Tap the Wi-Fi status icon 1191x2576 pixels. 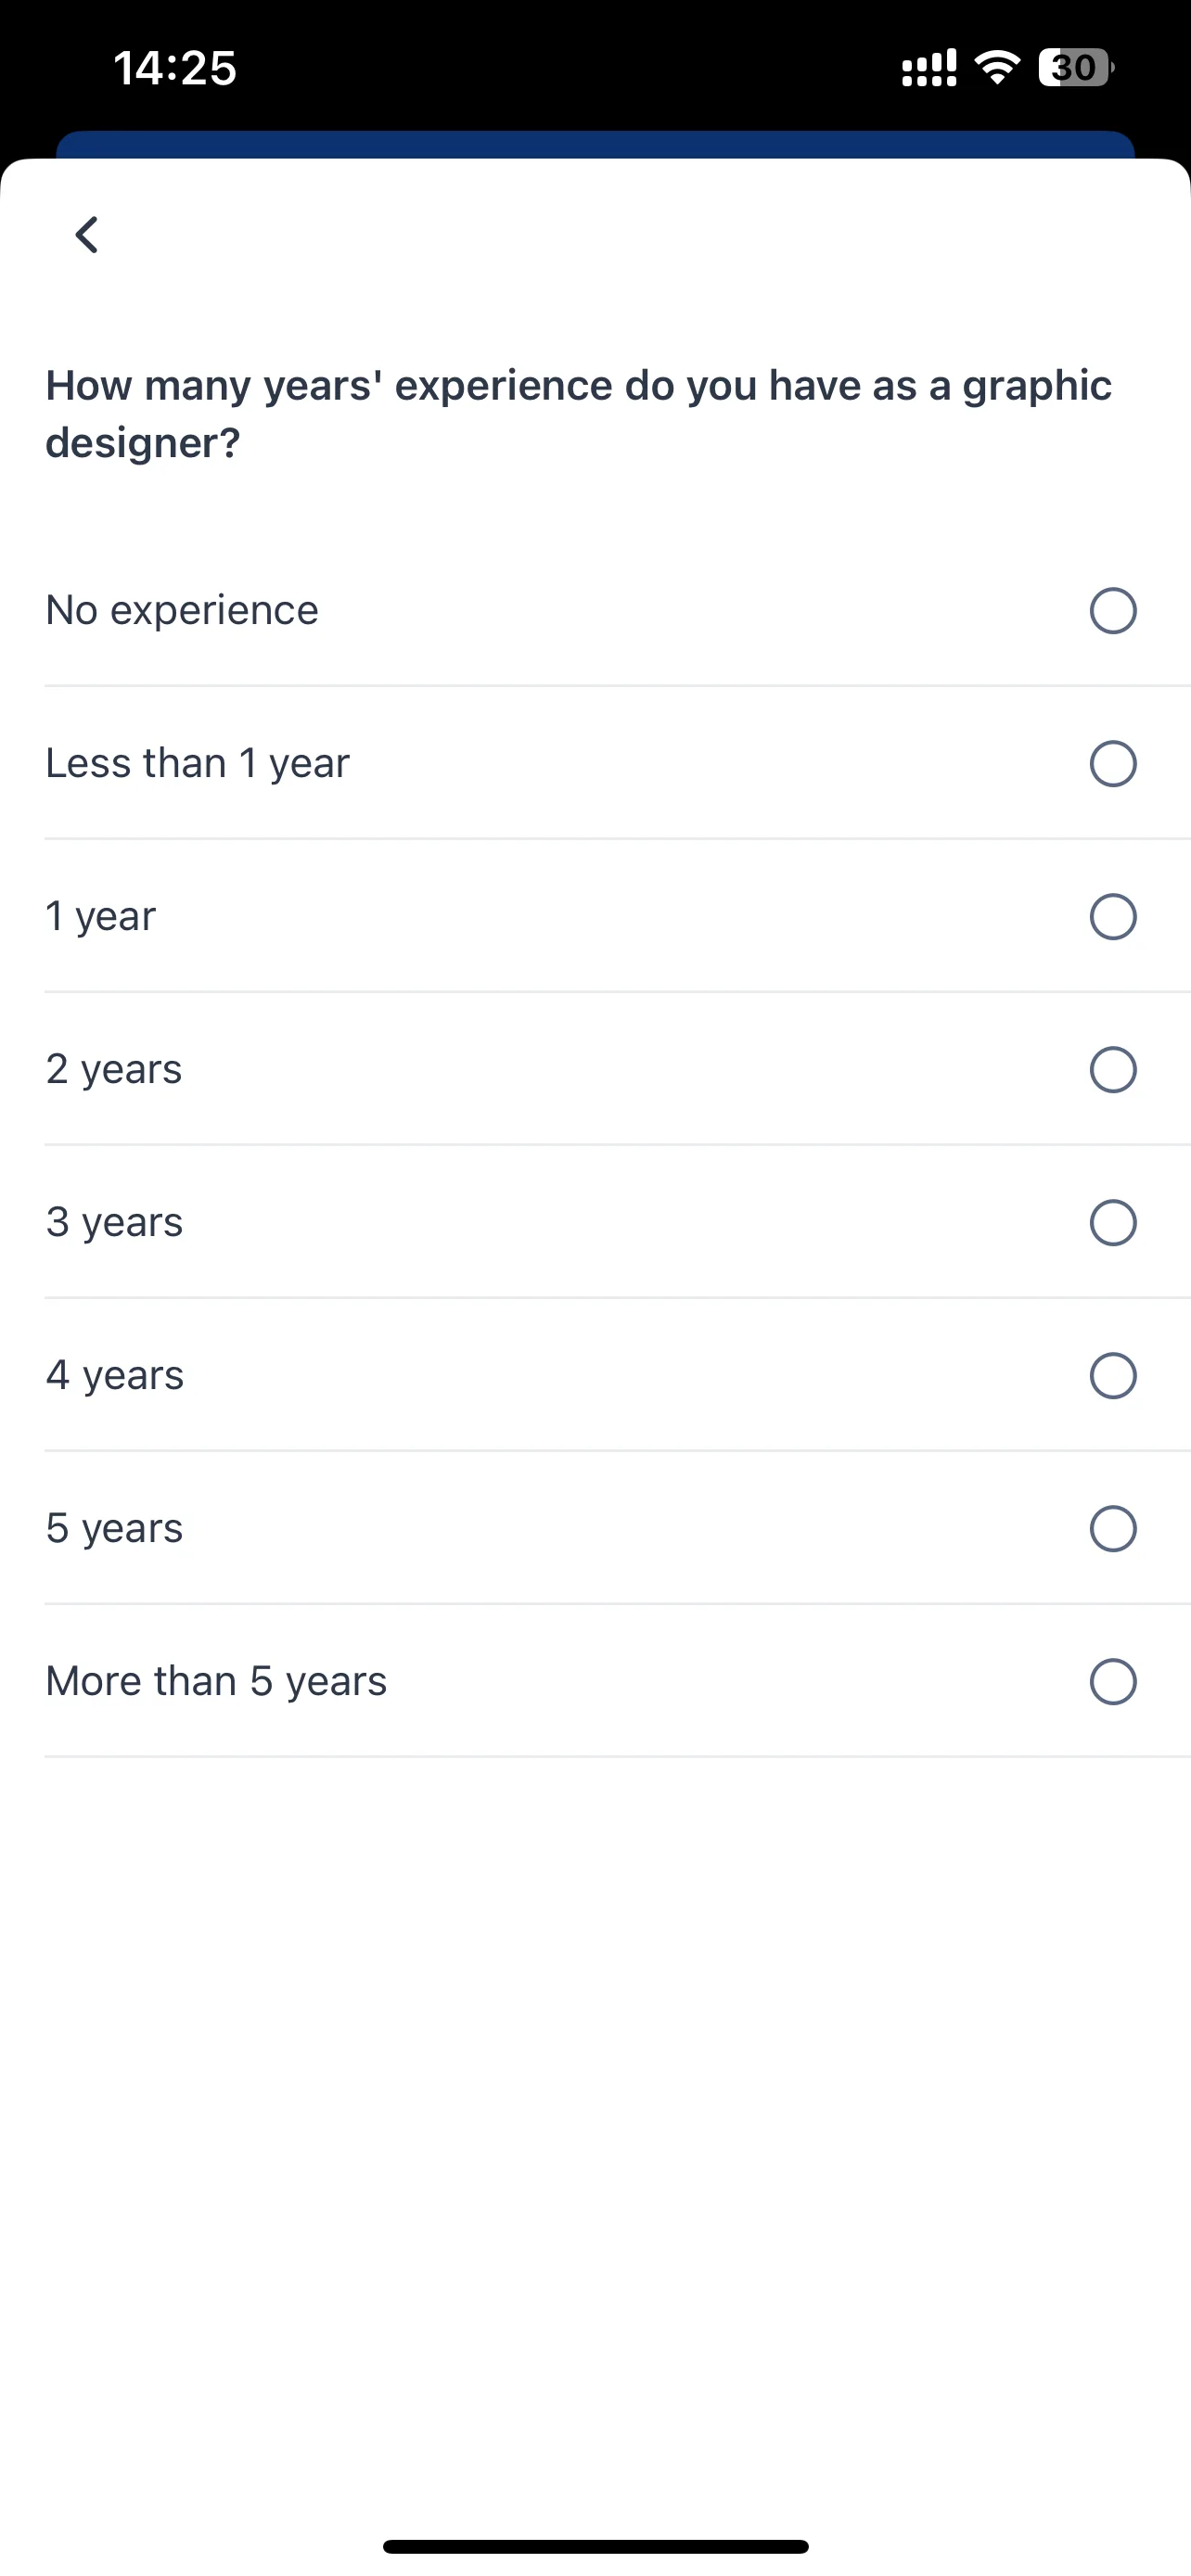(996, 68)
